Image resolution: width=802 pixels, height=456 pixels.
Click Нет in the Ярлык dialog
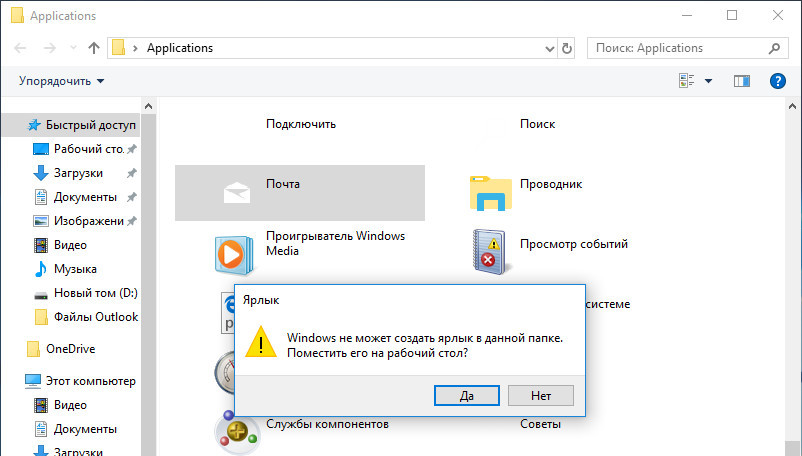pos(541,396)
